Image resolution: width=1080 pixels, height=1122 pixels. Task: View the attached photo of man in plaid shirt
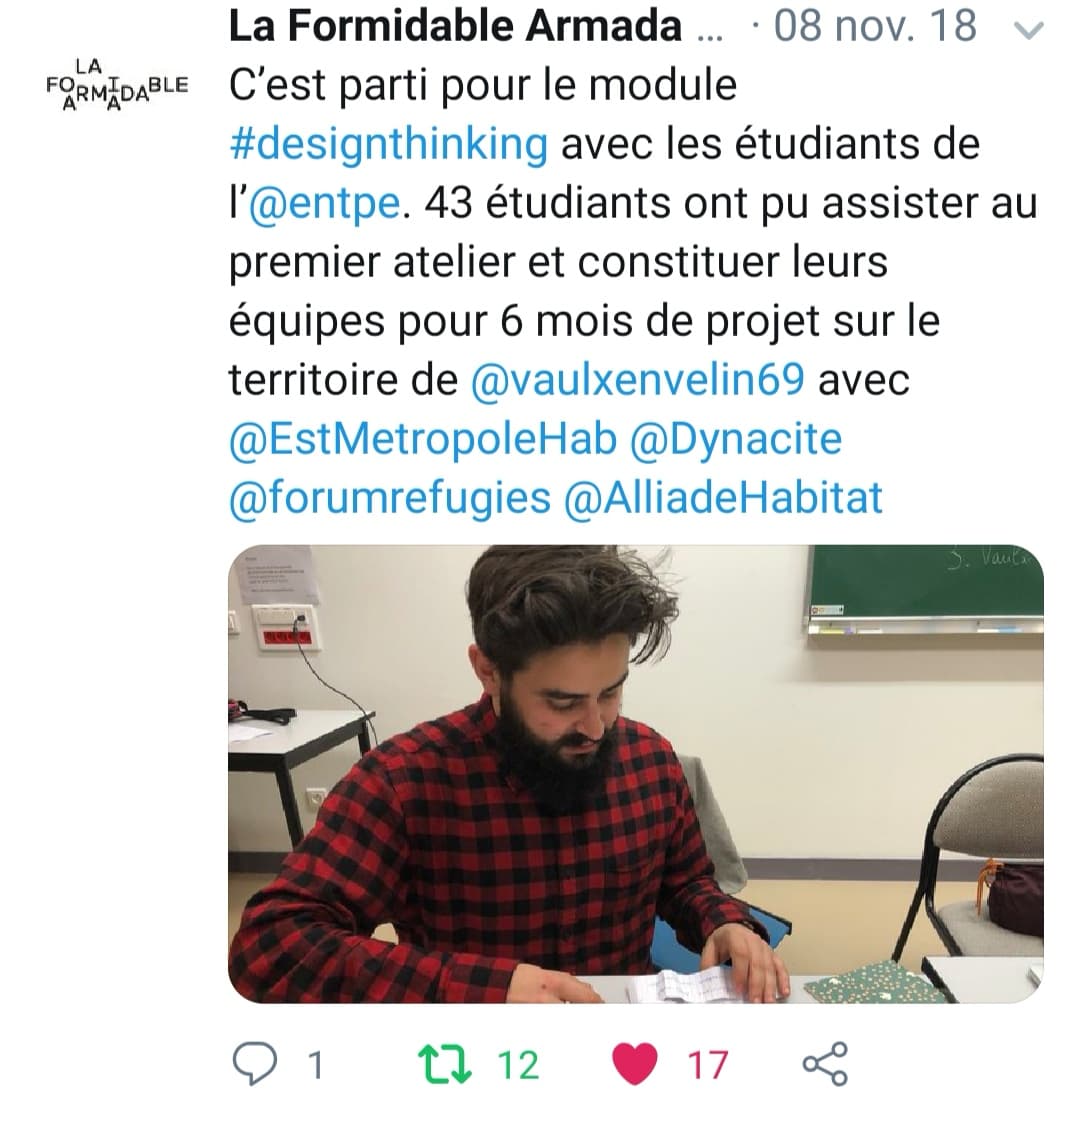636,774
